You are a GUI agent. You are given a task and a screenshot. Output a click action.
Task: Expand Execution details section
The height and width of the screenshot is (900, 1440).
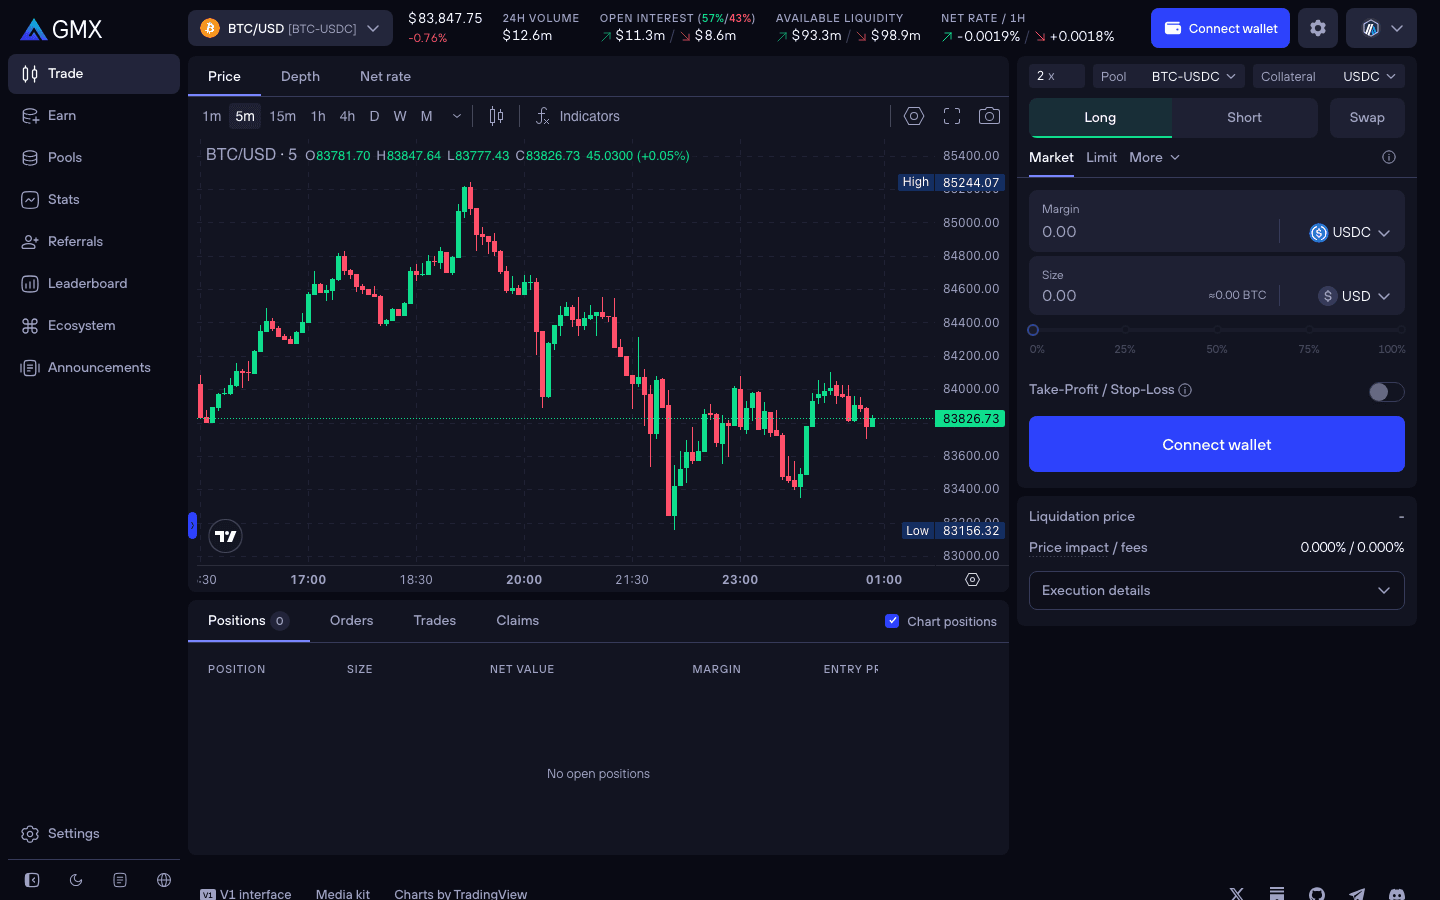[1217, 590]
